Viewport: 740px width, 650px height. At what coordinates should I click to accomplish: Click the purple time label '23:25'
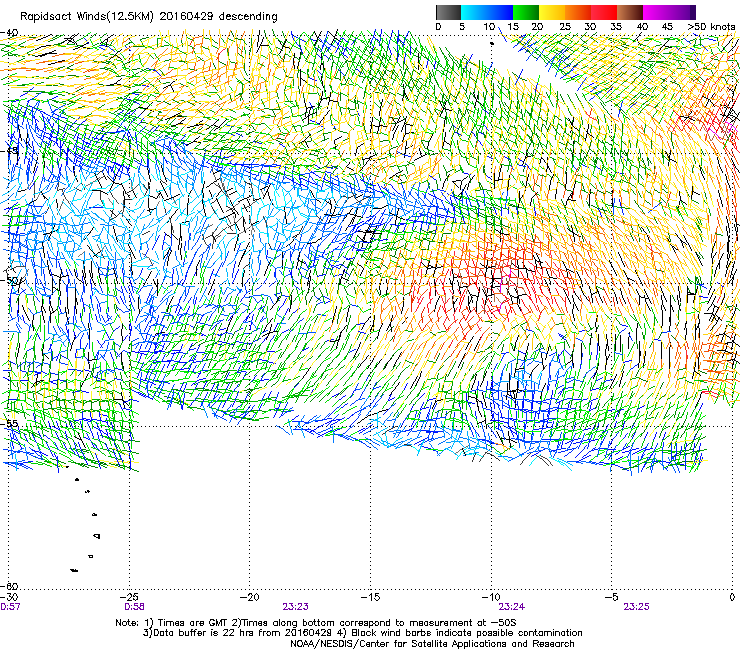[636, 607]
